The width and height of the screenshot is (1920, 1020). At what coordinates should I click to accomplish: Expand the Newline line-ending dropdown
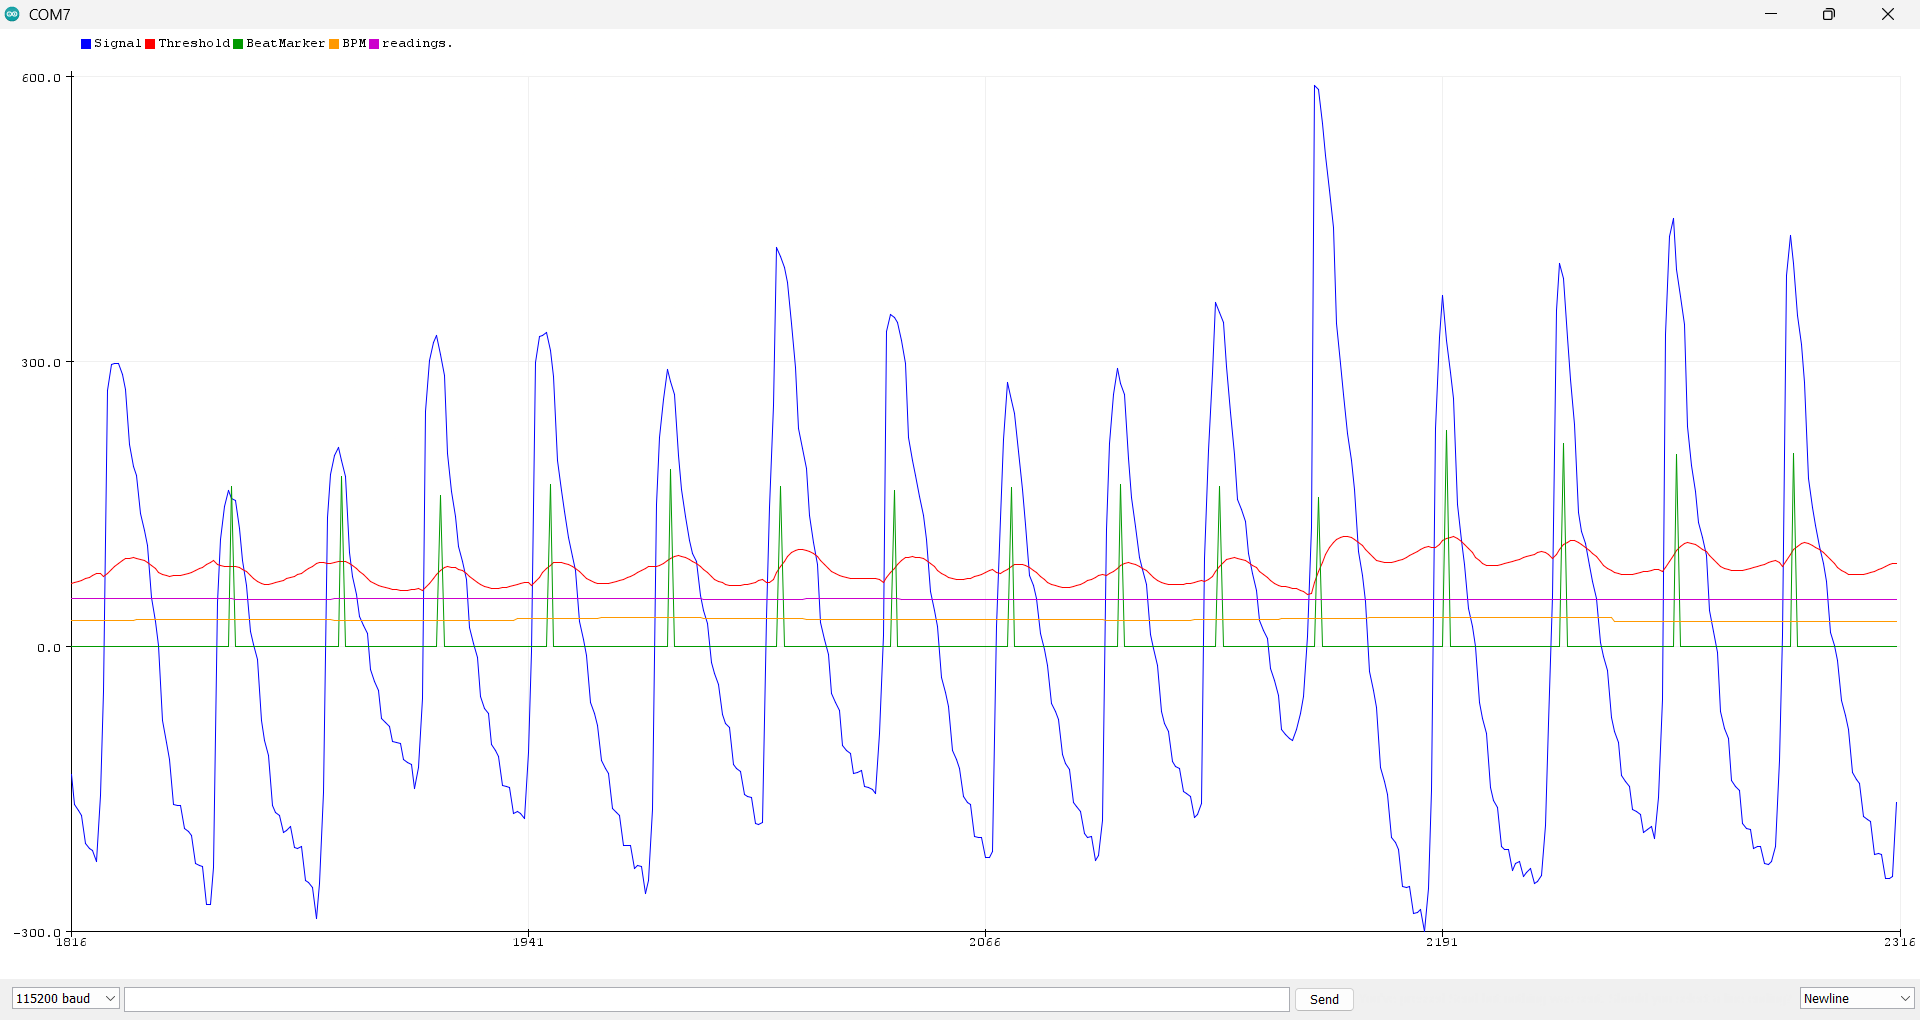click(1857, 998)
